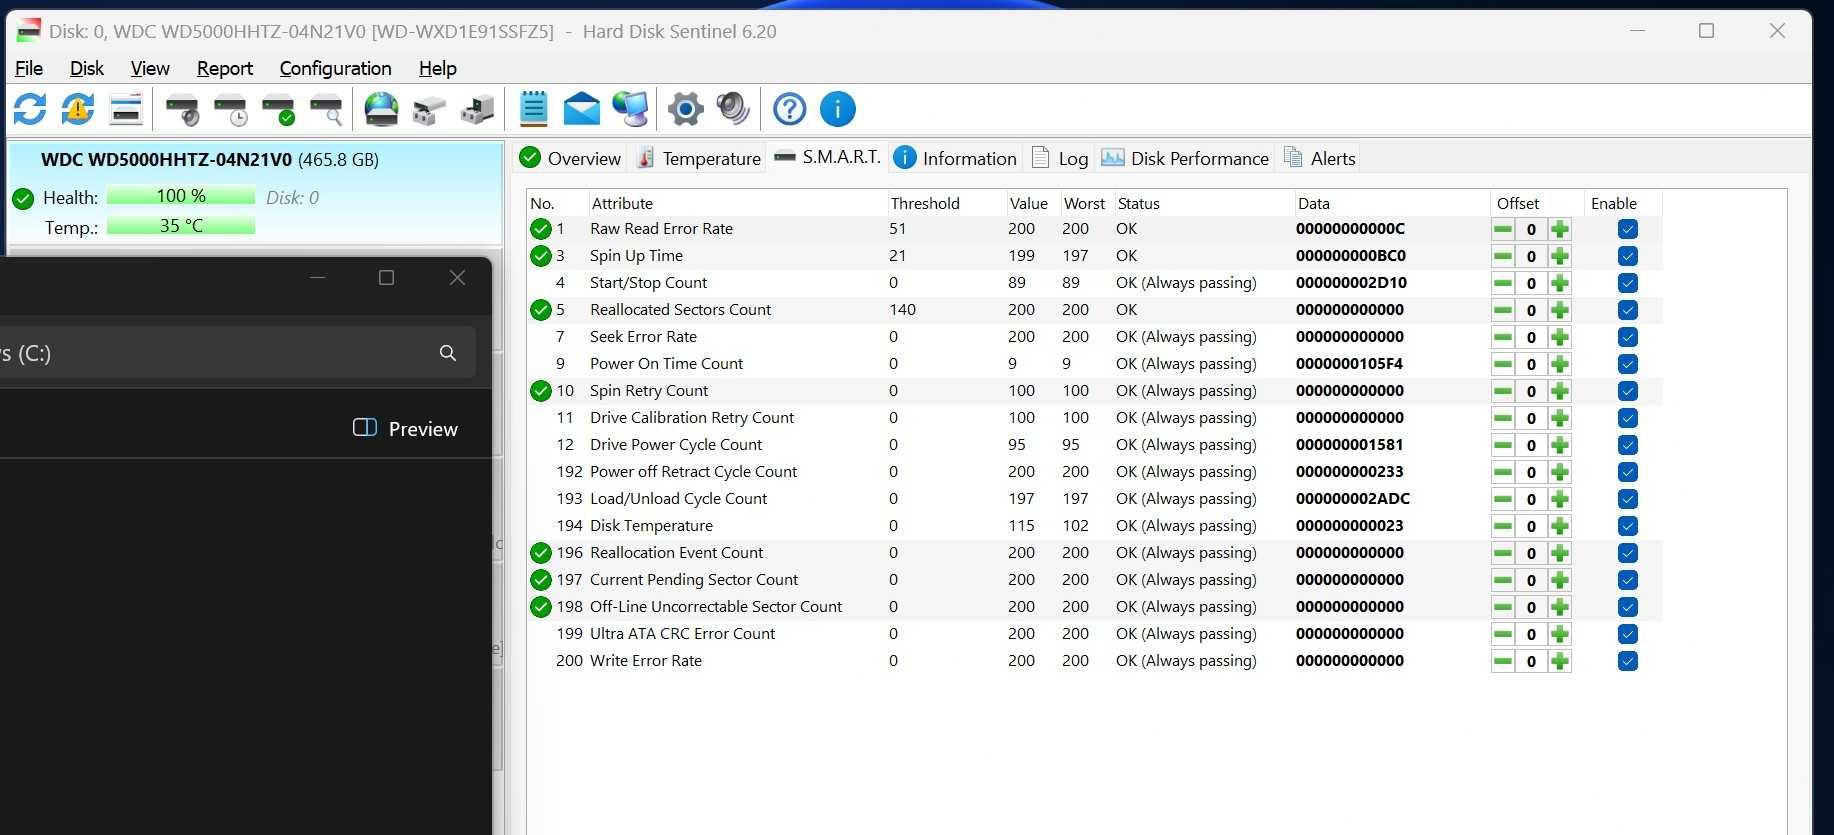Select the Power off Retract Cycle Count row
The height and width of the screenshot is (835, 1834).
pos(1094,472)
